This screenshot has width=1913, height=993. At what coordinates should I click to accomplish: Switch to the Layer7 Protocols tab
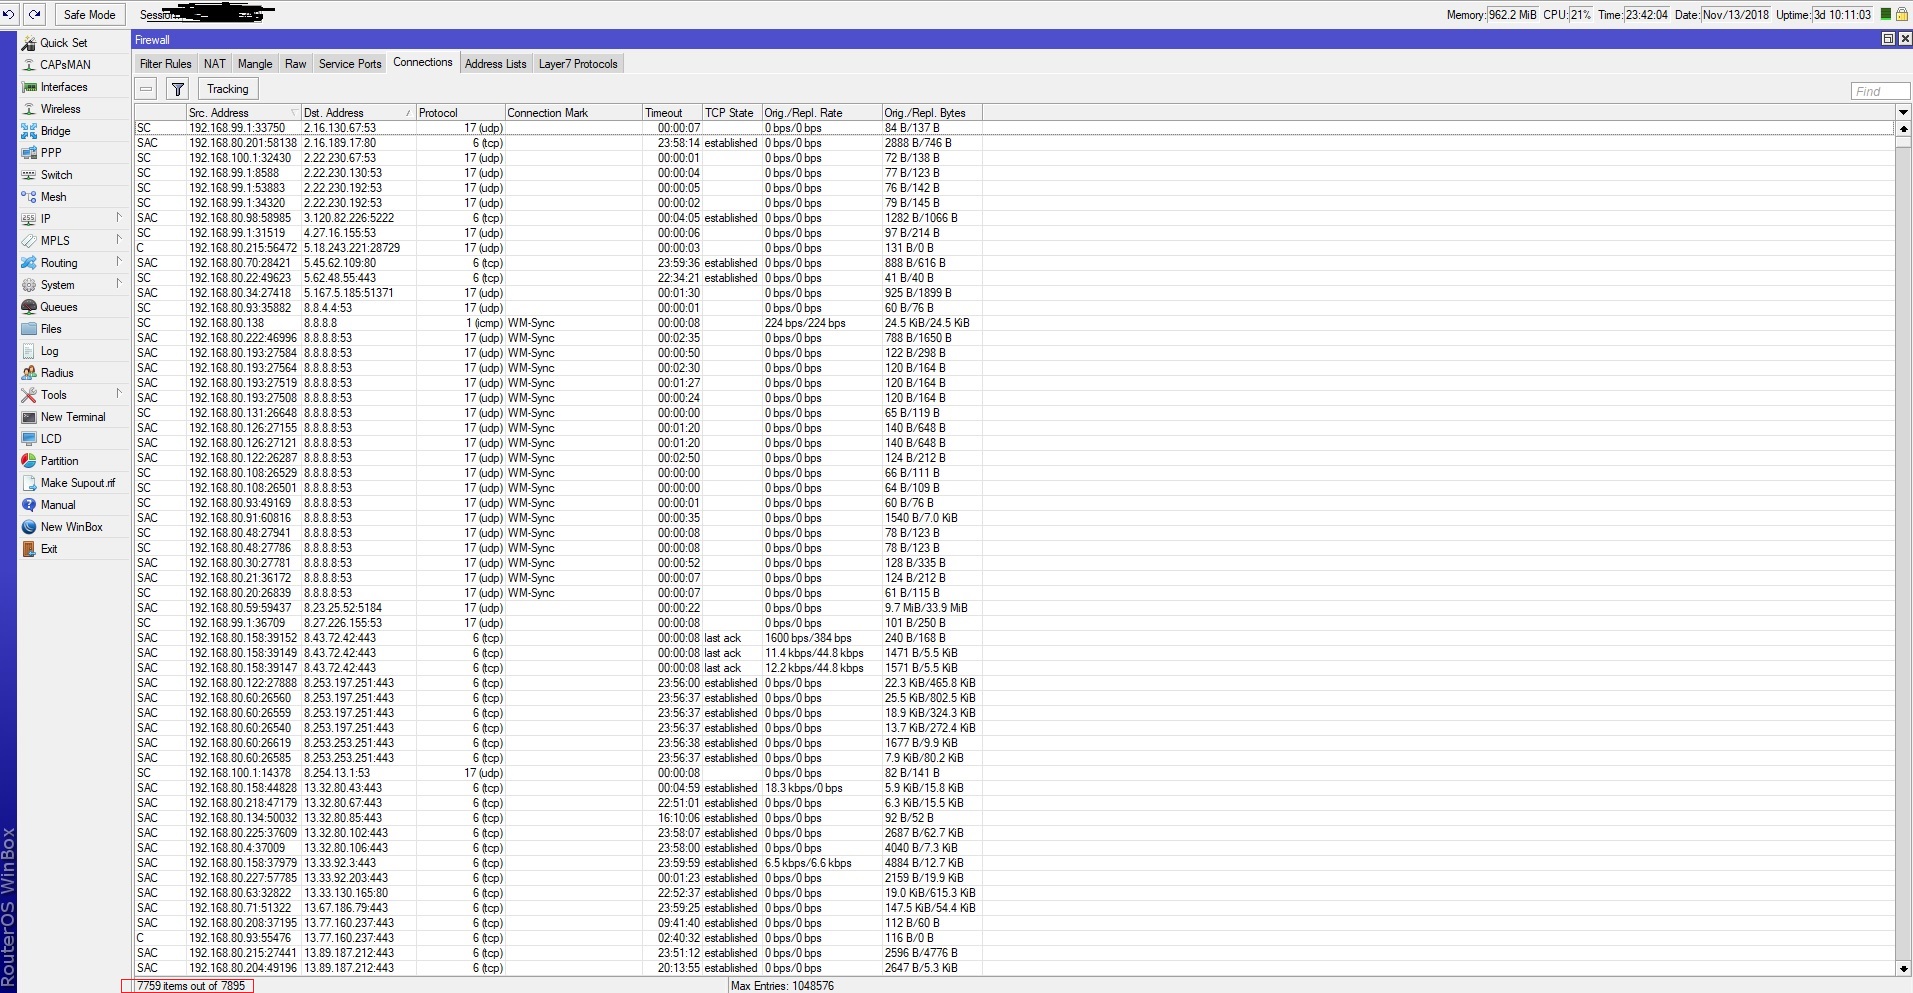click(x=578, y=64)
